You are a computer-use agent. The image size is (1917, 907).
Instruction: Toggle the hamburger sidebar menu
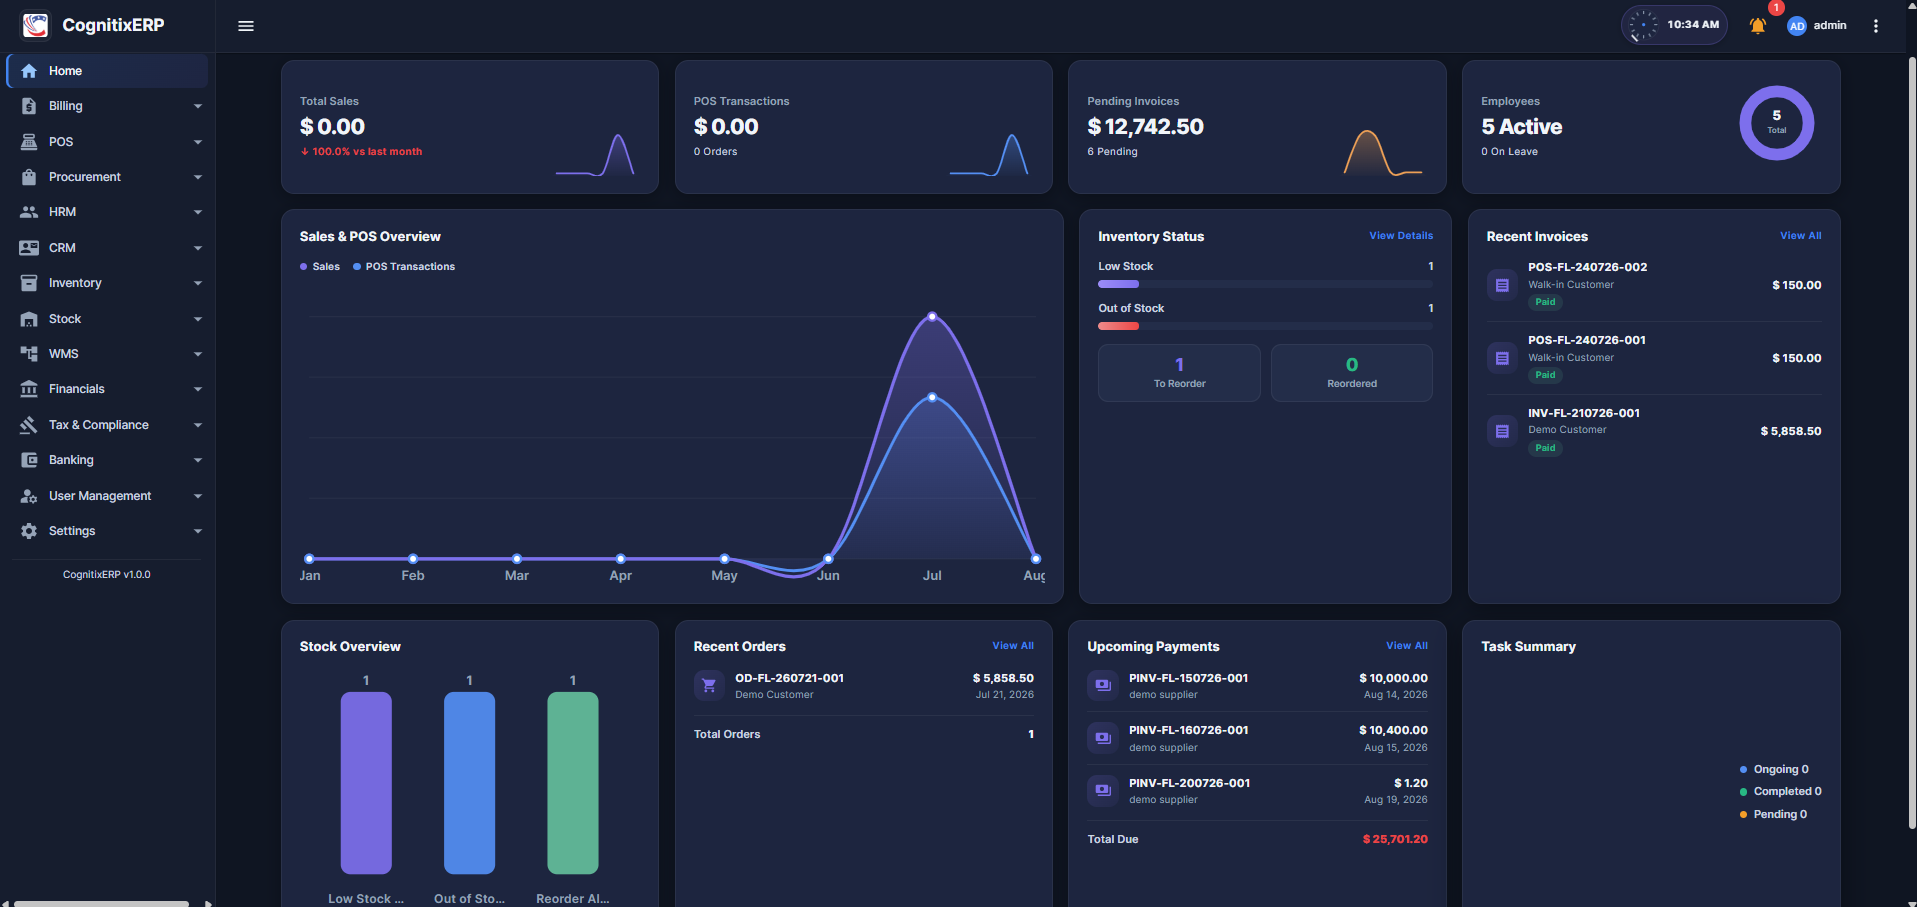pyautogui.click(x=246, y=26)
